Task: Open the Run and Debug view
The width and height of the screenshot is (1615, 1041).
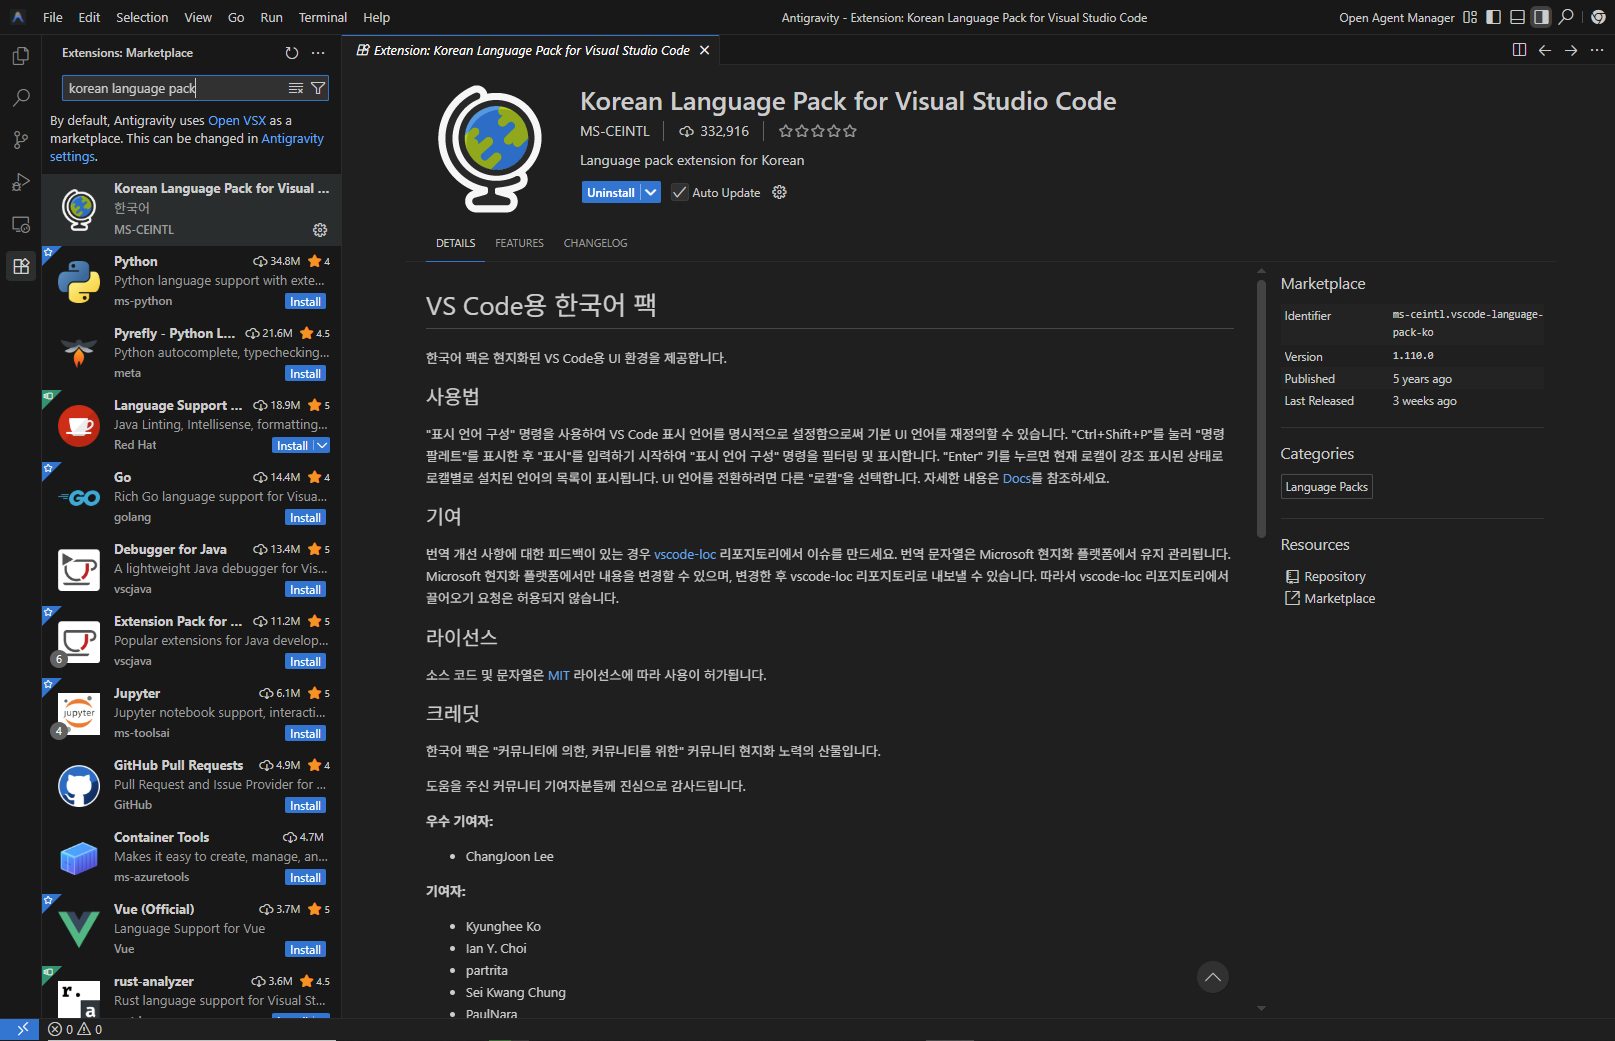Action: pyautogui.click(x=20, y=182)
